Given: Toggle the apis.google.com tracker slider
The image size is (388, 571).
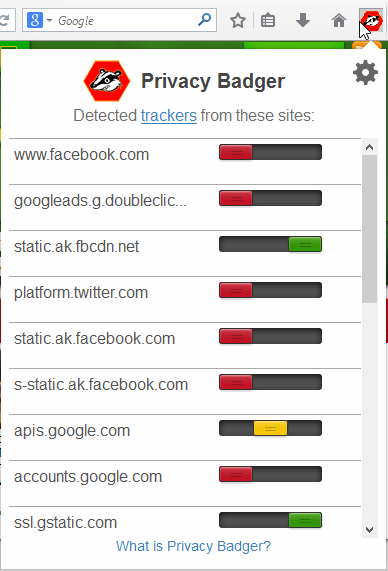Looking at the screenshot, I should pos(270,428).
